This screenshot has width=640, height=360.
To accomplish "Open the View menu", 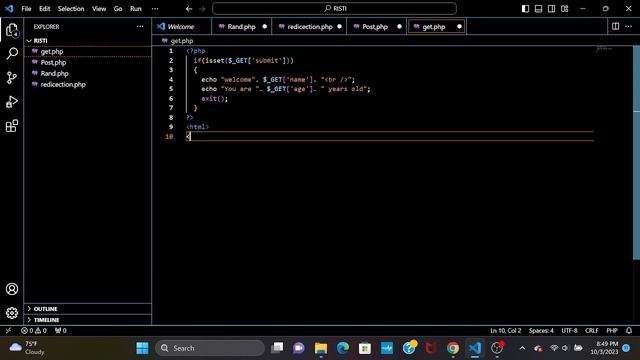I will 99,9.
